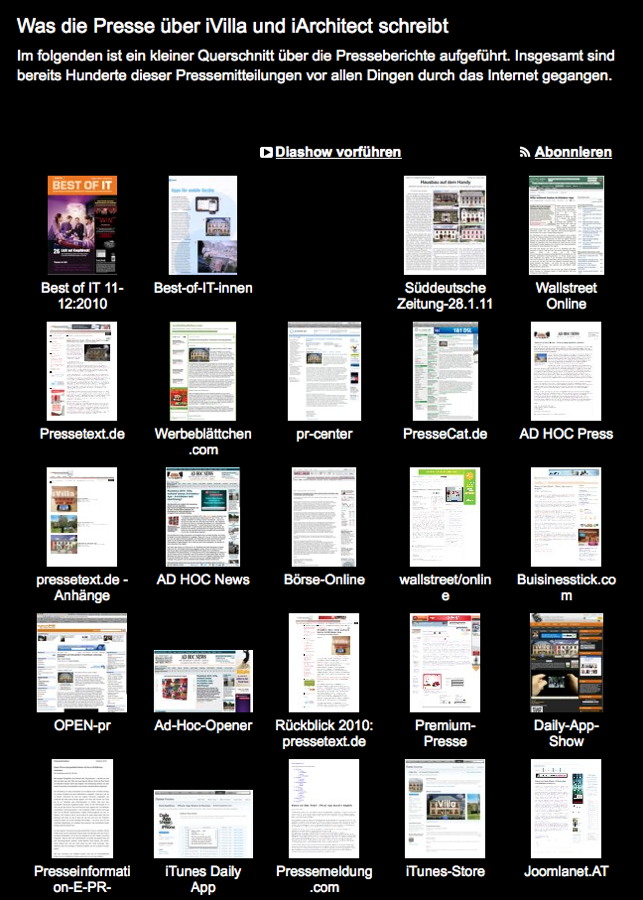Open the pressetext.de - Anhänge thumbnail
The image size is (643, 900).
pos(82,517)
